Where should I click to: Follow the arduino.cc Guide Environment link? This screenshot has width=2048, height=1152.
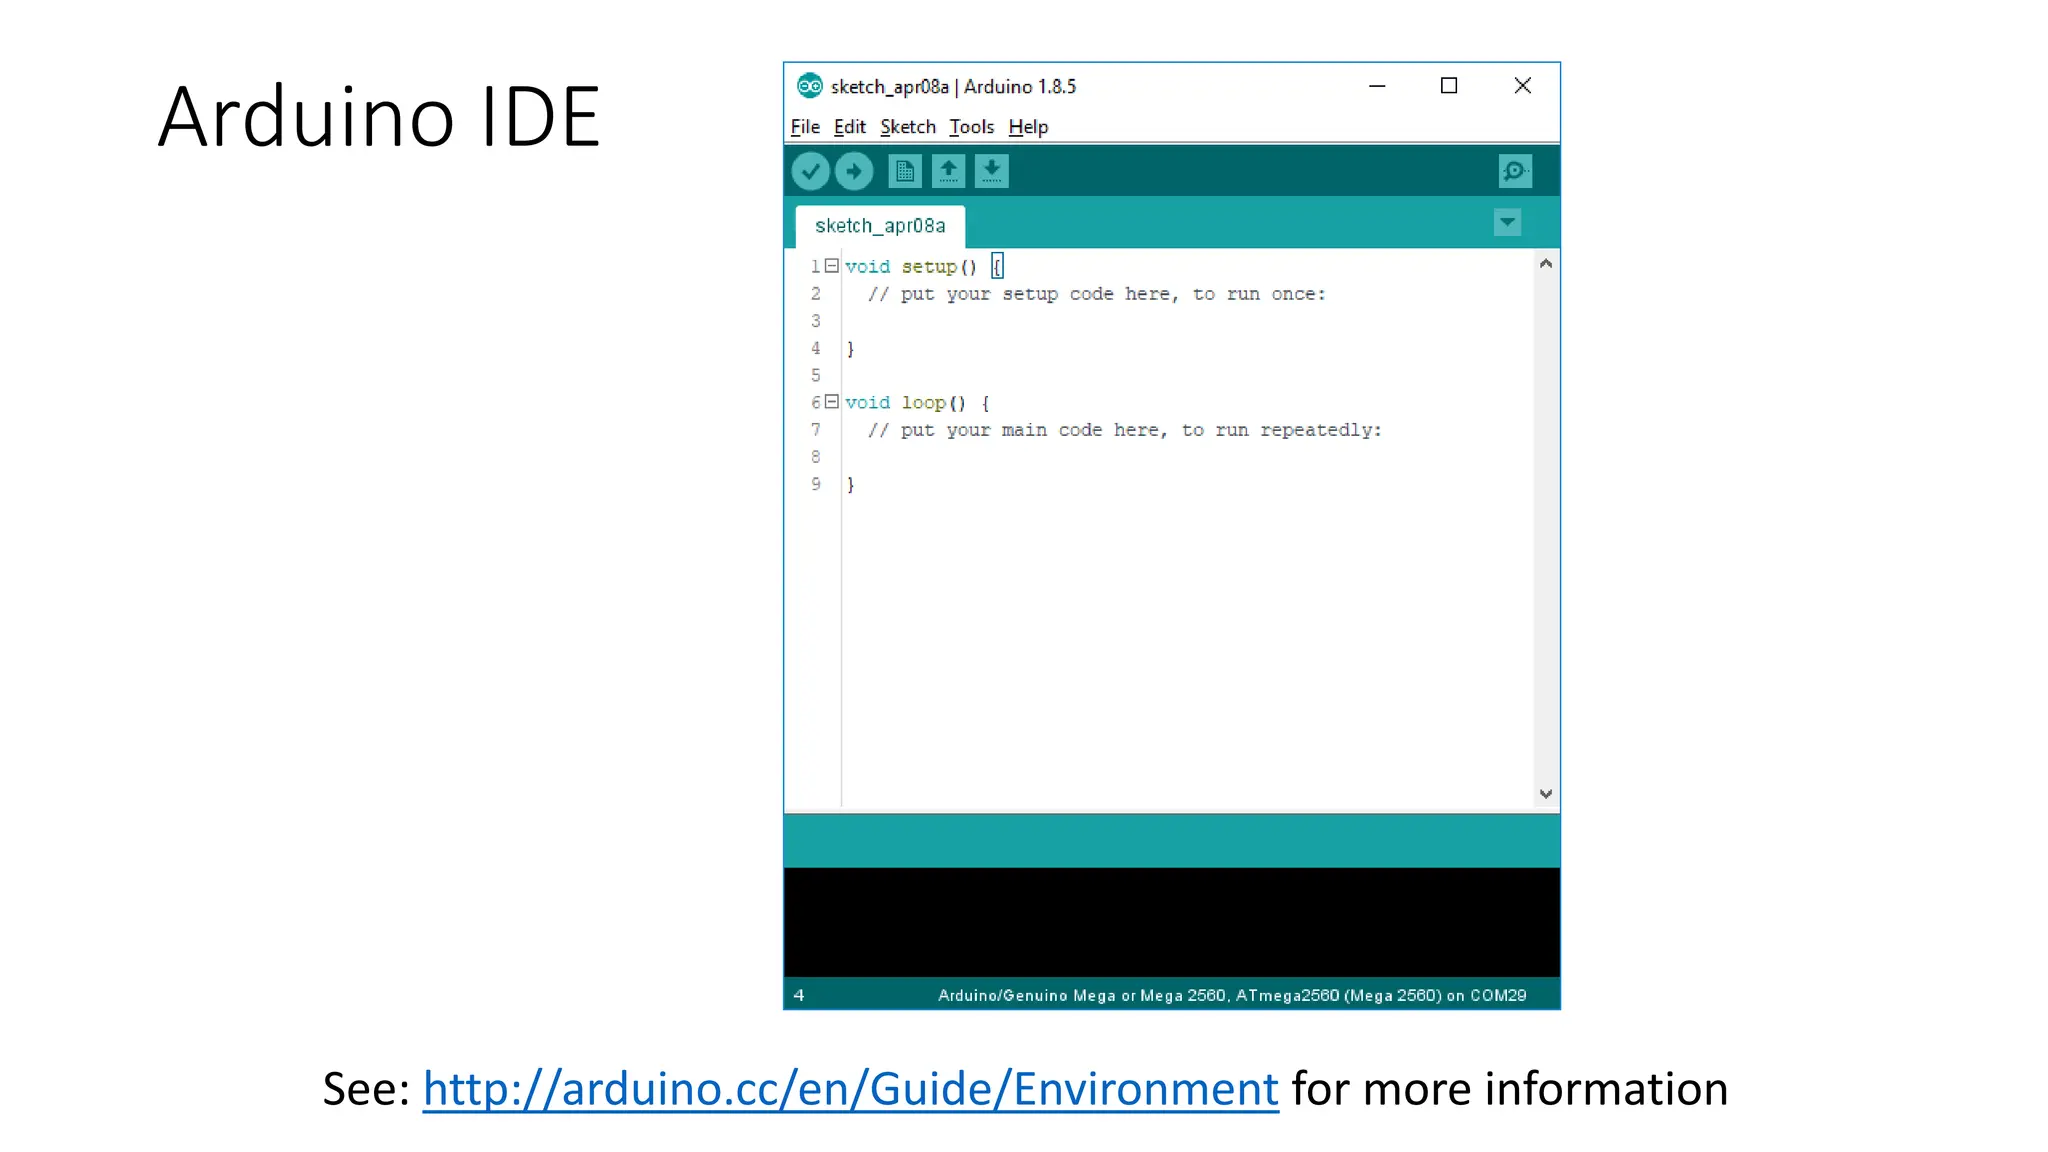tap(850, 1088)
